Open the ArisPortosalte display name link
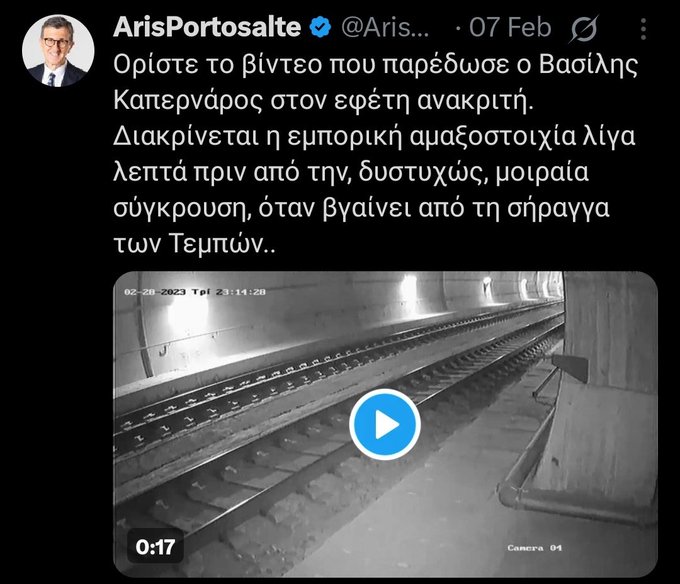Viewport: 680px width, 584px height. click(x=207, y=27)
